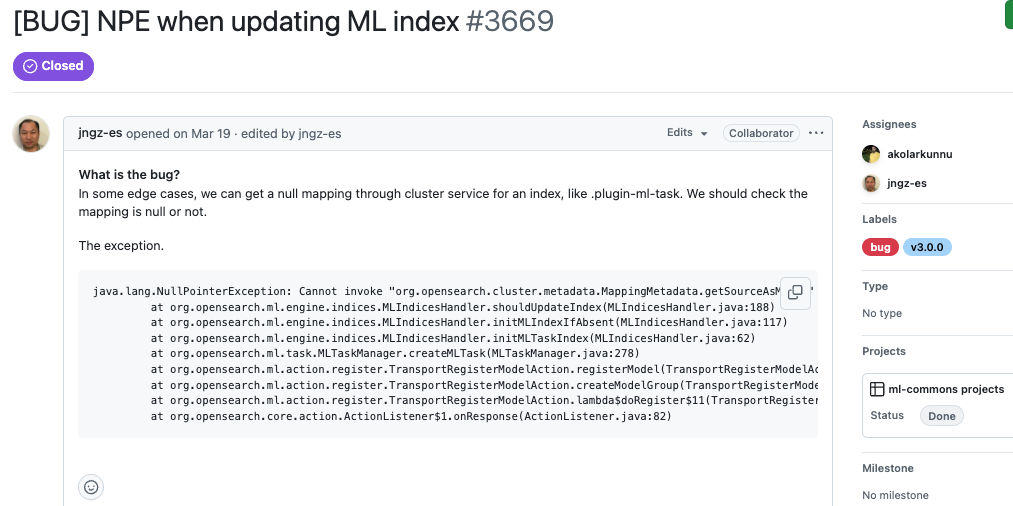Viewport: 1013px width, 506px height.
Task: Expand the Edits history dropdown
Action: click(x=687, y=132)
